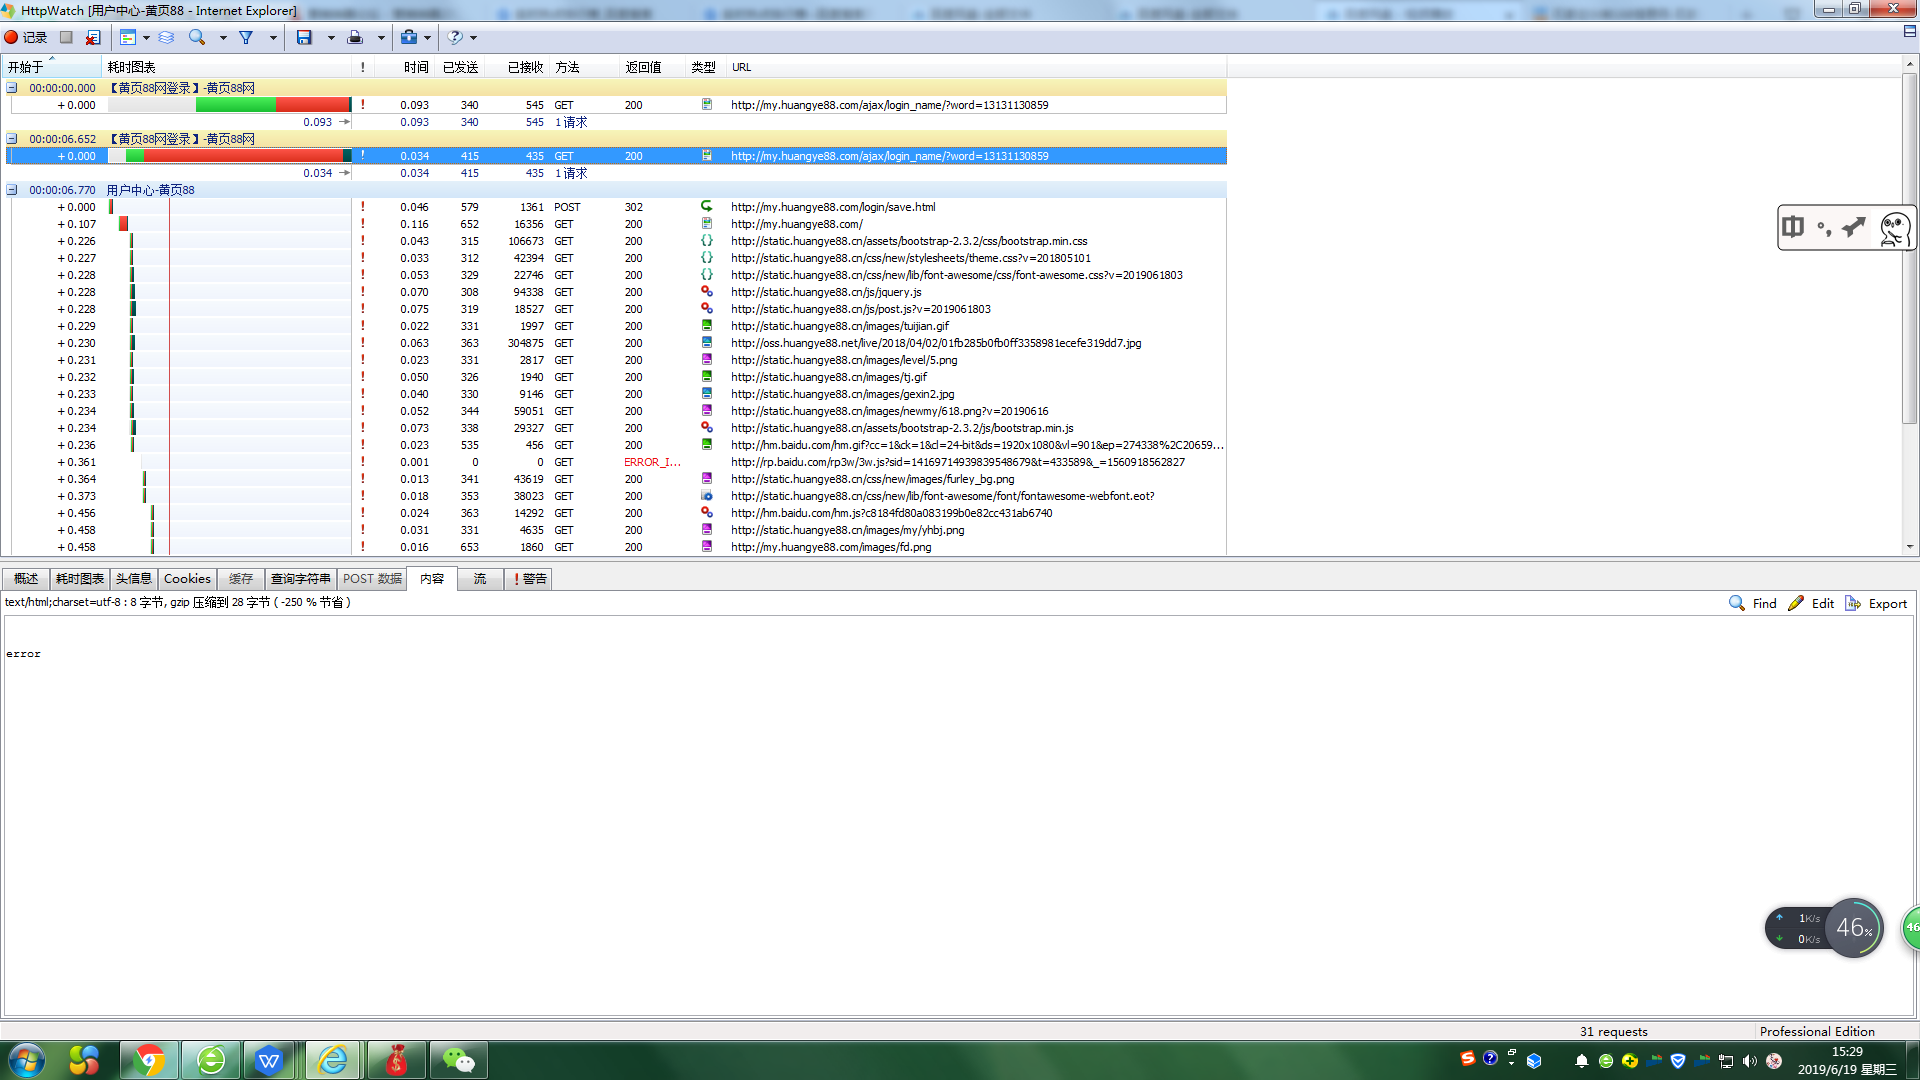Clear the log with the red-X page icon
This screenshot has width=1920, height=1080.
pyautogui.click(x=92, y=37)
